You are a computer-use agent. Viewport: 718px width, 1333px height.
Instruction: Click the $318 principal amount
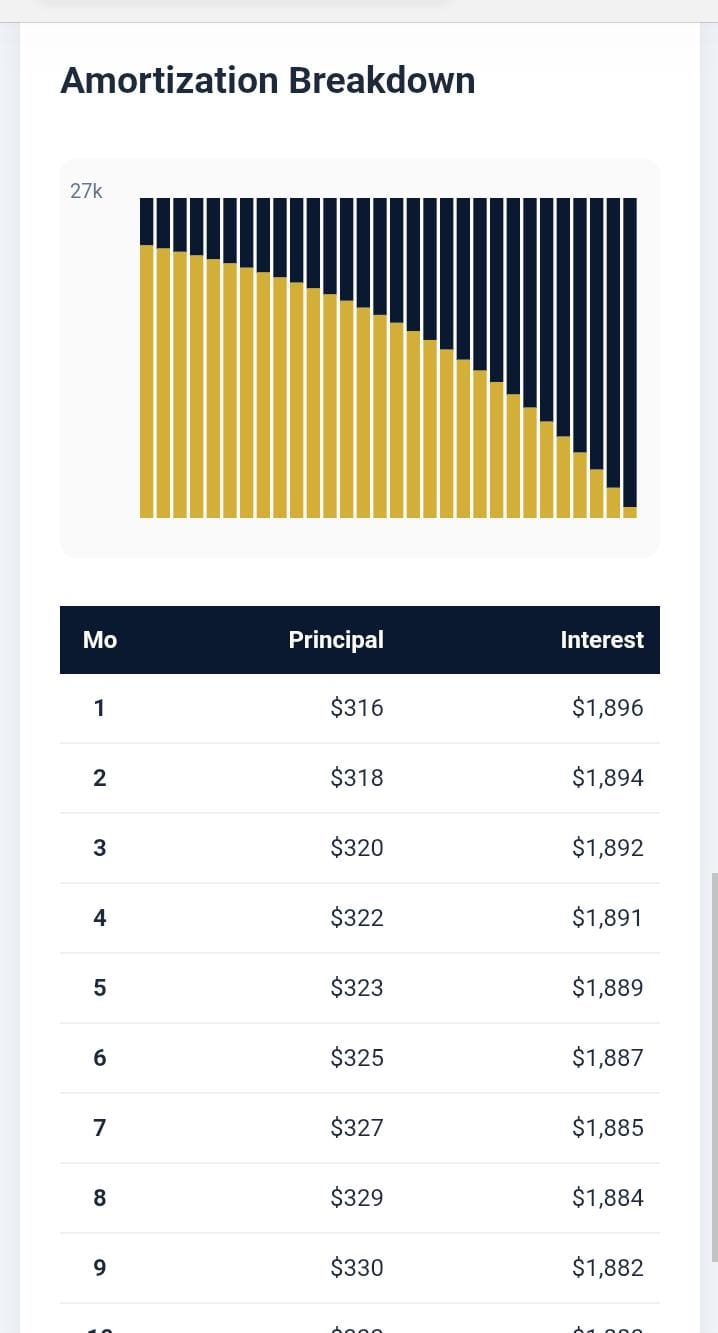coord(357,778)
